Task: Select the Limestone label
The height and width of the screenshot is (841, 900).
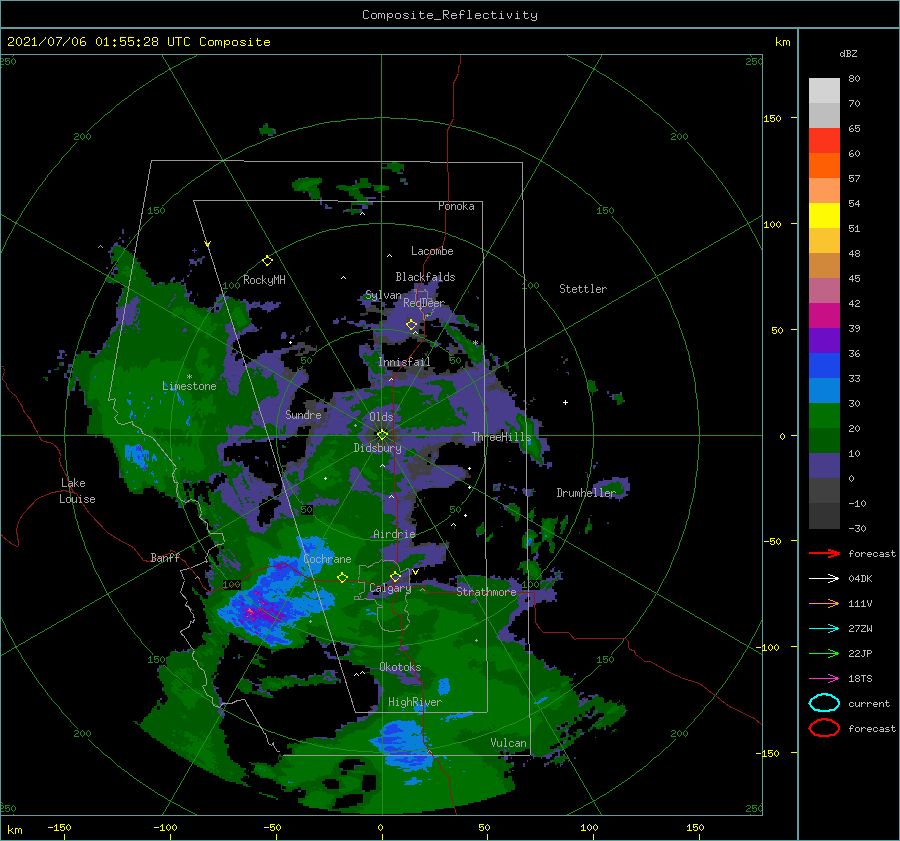Action: [x=189, y=386]
